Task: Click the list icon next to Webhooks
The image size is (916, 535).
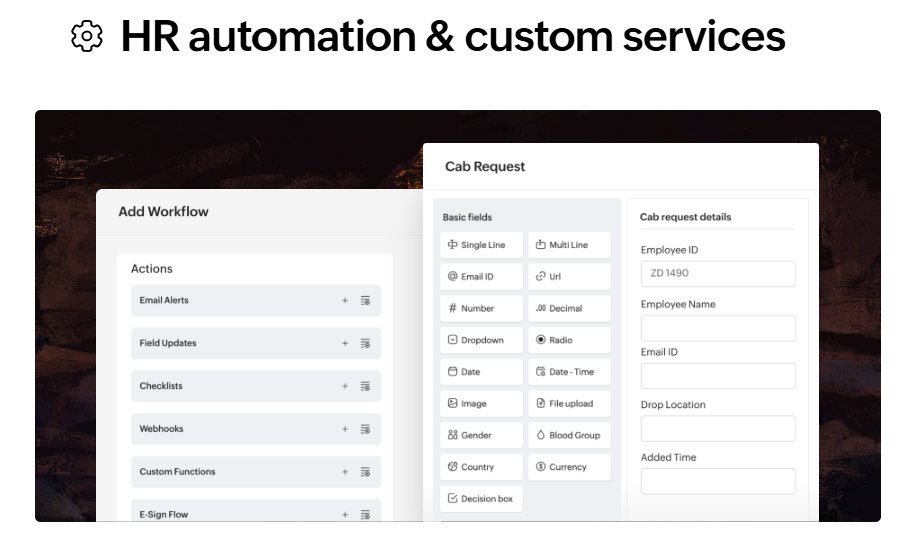Action: click(x=365, y=429)
